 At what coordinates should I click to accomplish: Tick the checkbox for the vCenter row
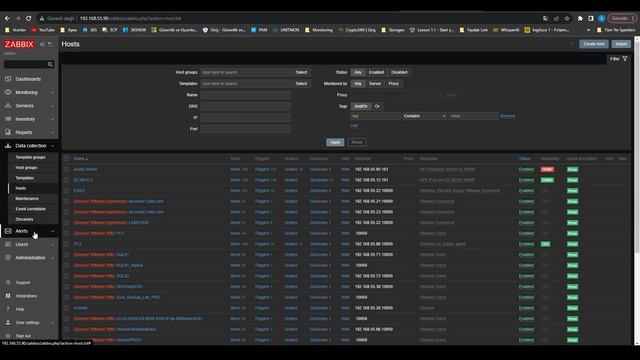coord(67,308)
